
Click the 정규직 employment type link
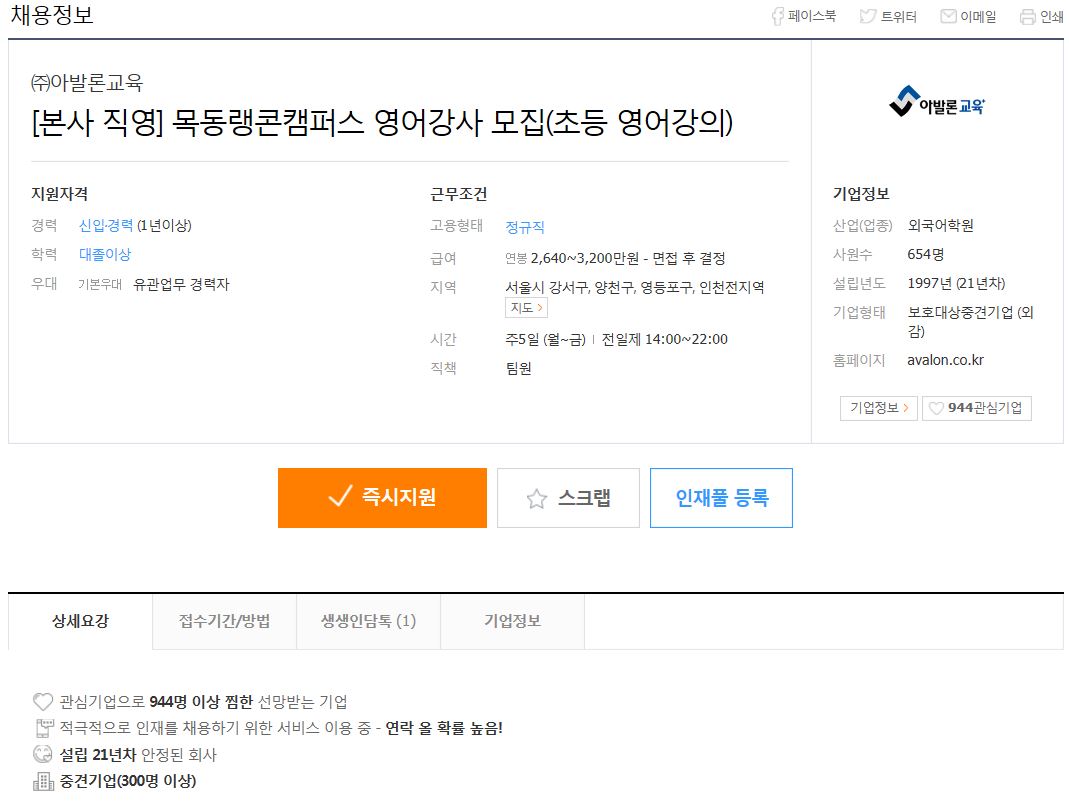click(525, 227)
